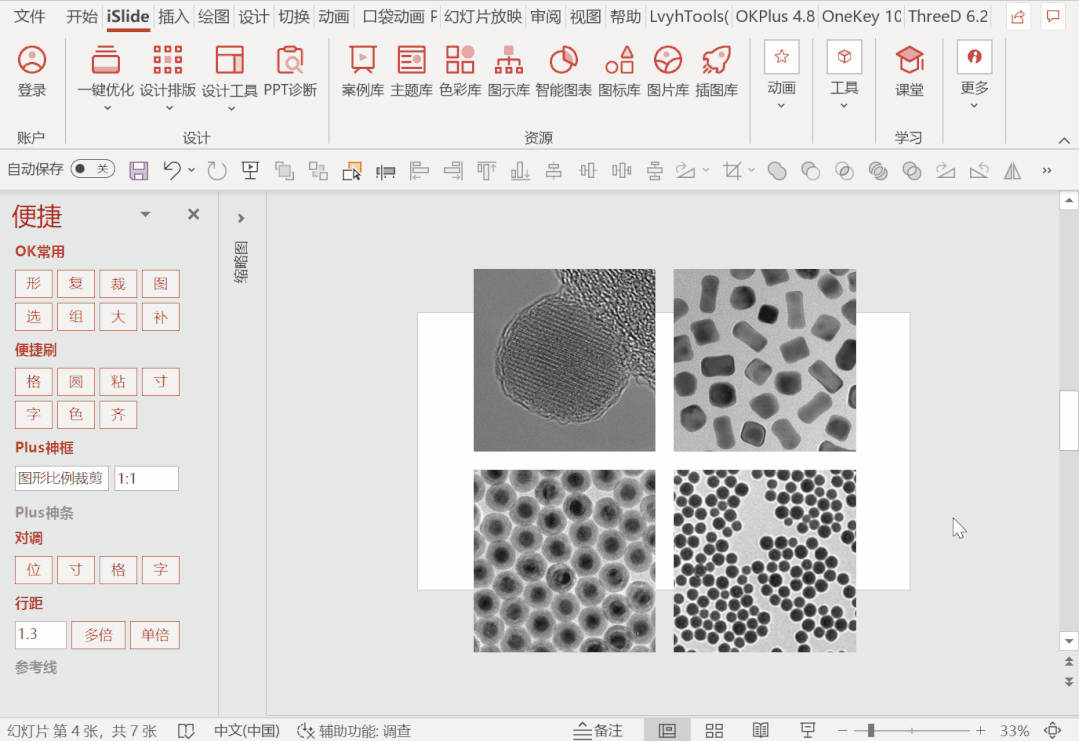1079x741 pixels.
Task: Click the zoom slider in status bar
Action: [870, 730]
